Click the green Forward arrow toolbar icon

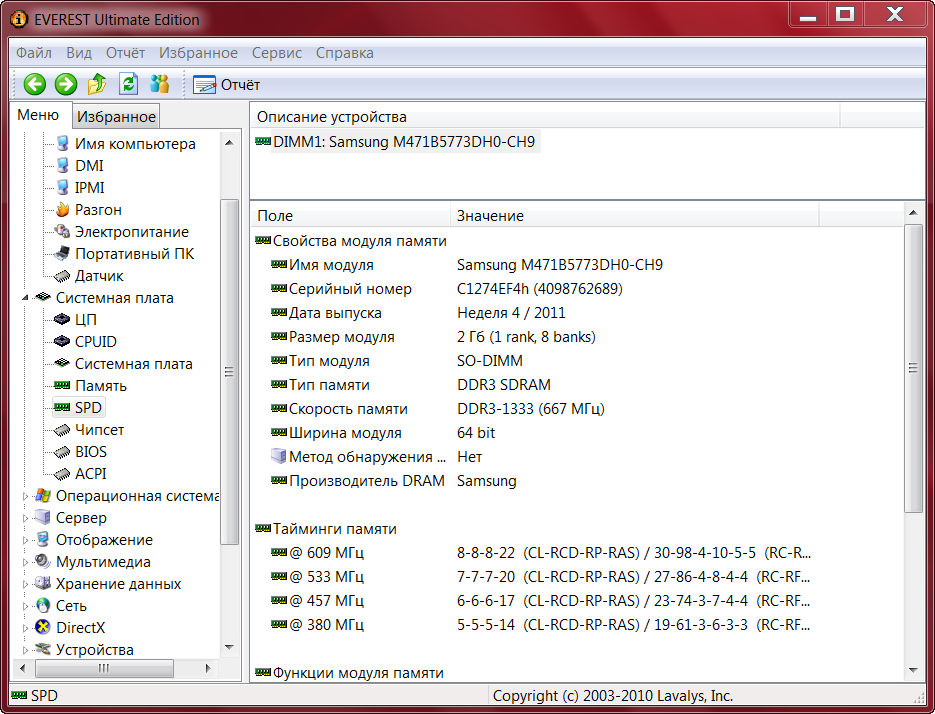pos(66,84)
